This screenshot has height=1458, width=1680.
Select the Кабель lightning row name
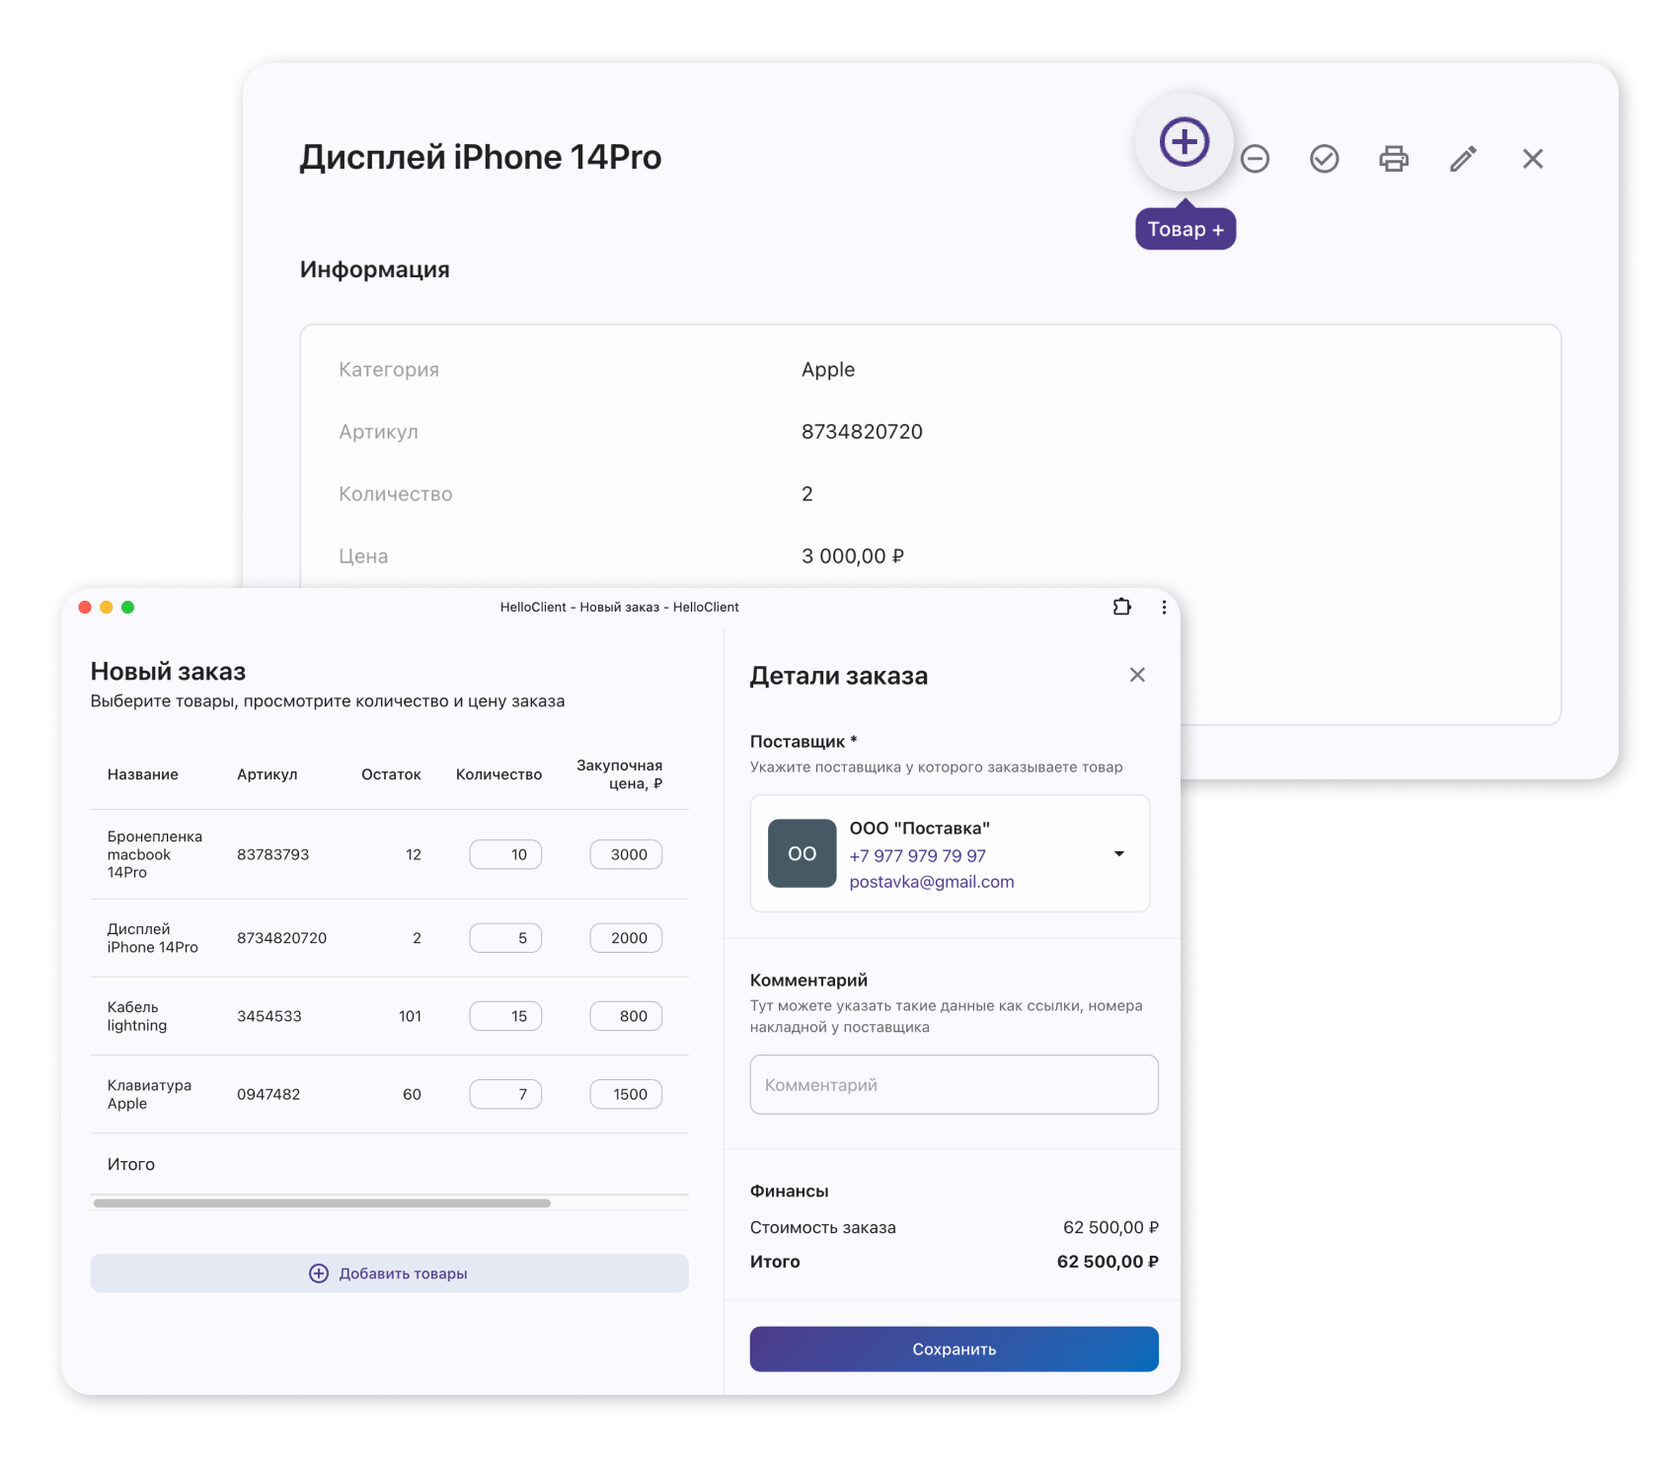click(137, 1016)
